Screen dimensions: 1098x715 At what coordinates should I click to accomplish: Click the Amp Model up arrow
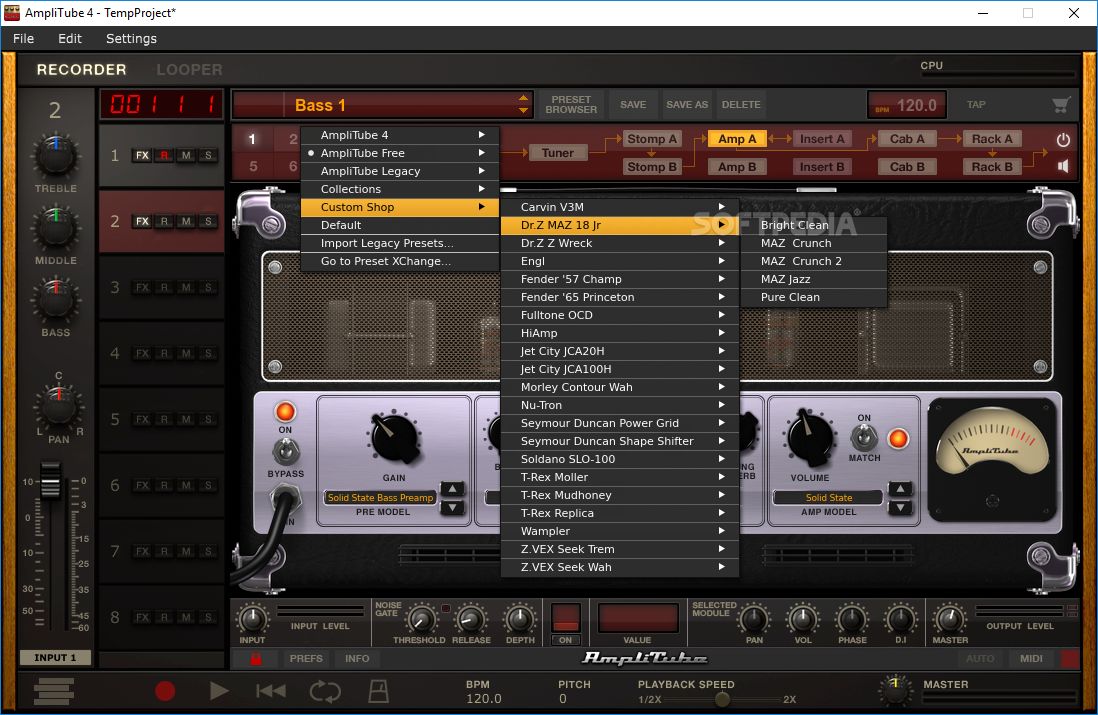[900, 489]
